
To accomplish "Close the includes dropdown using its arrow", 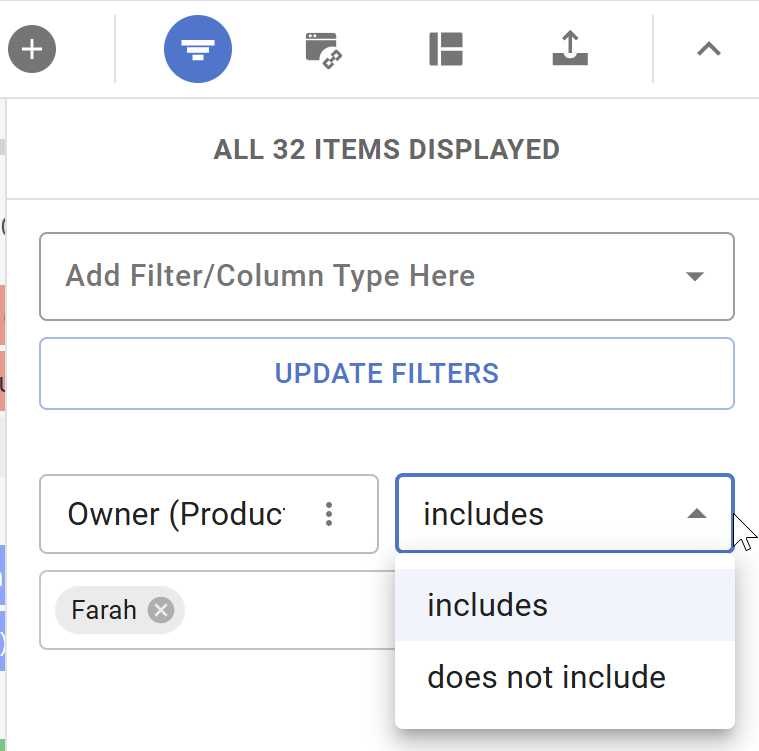I will (x=697, y=514).
